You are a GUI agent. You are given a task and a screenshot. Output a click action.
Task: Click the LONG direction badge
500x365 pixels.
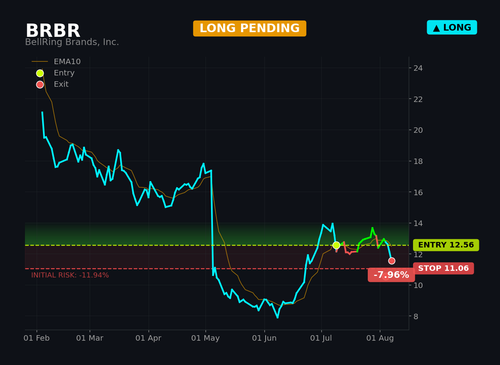[x=452, y=28]
